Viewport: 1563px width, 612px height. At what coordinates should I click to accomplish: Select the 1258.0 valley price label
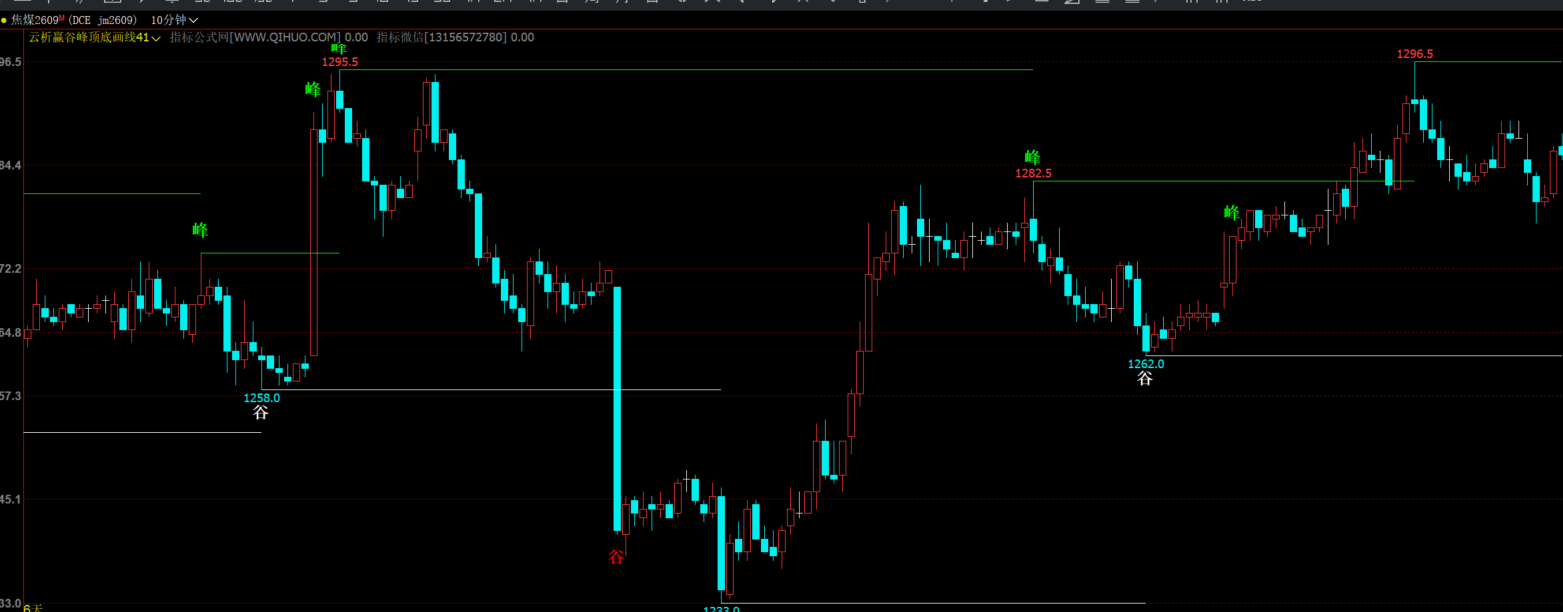point(262,398)
